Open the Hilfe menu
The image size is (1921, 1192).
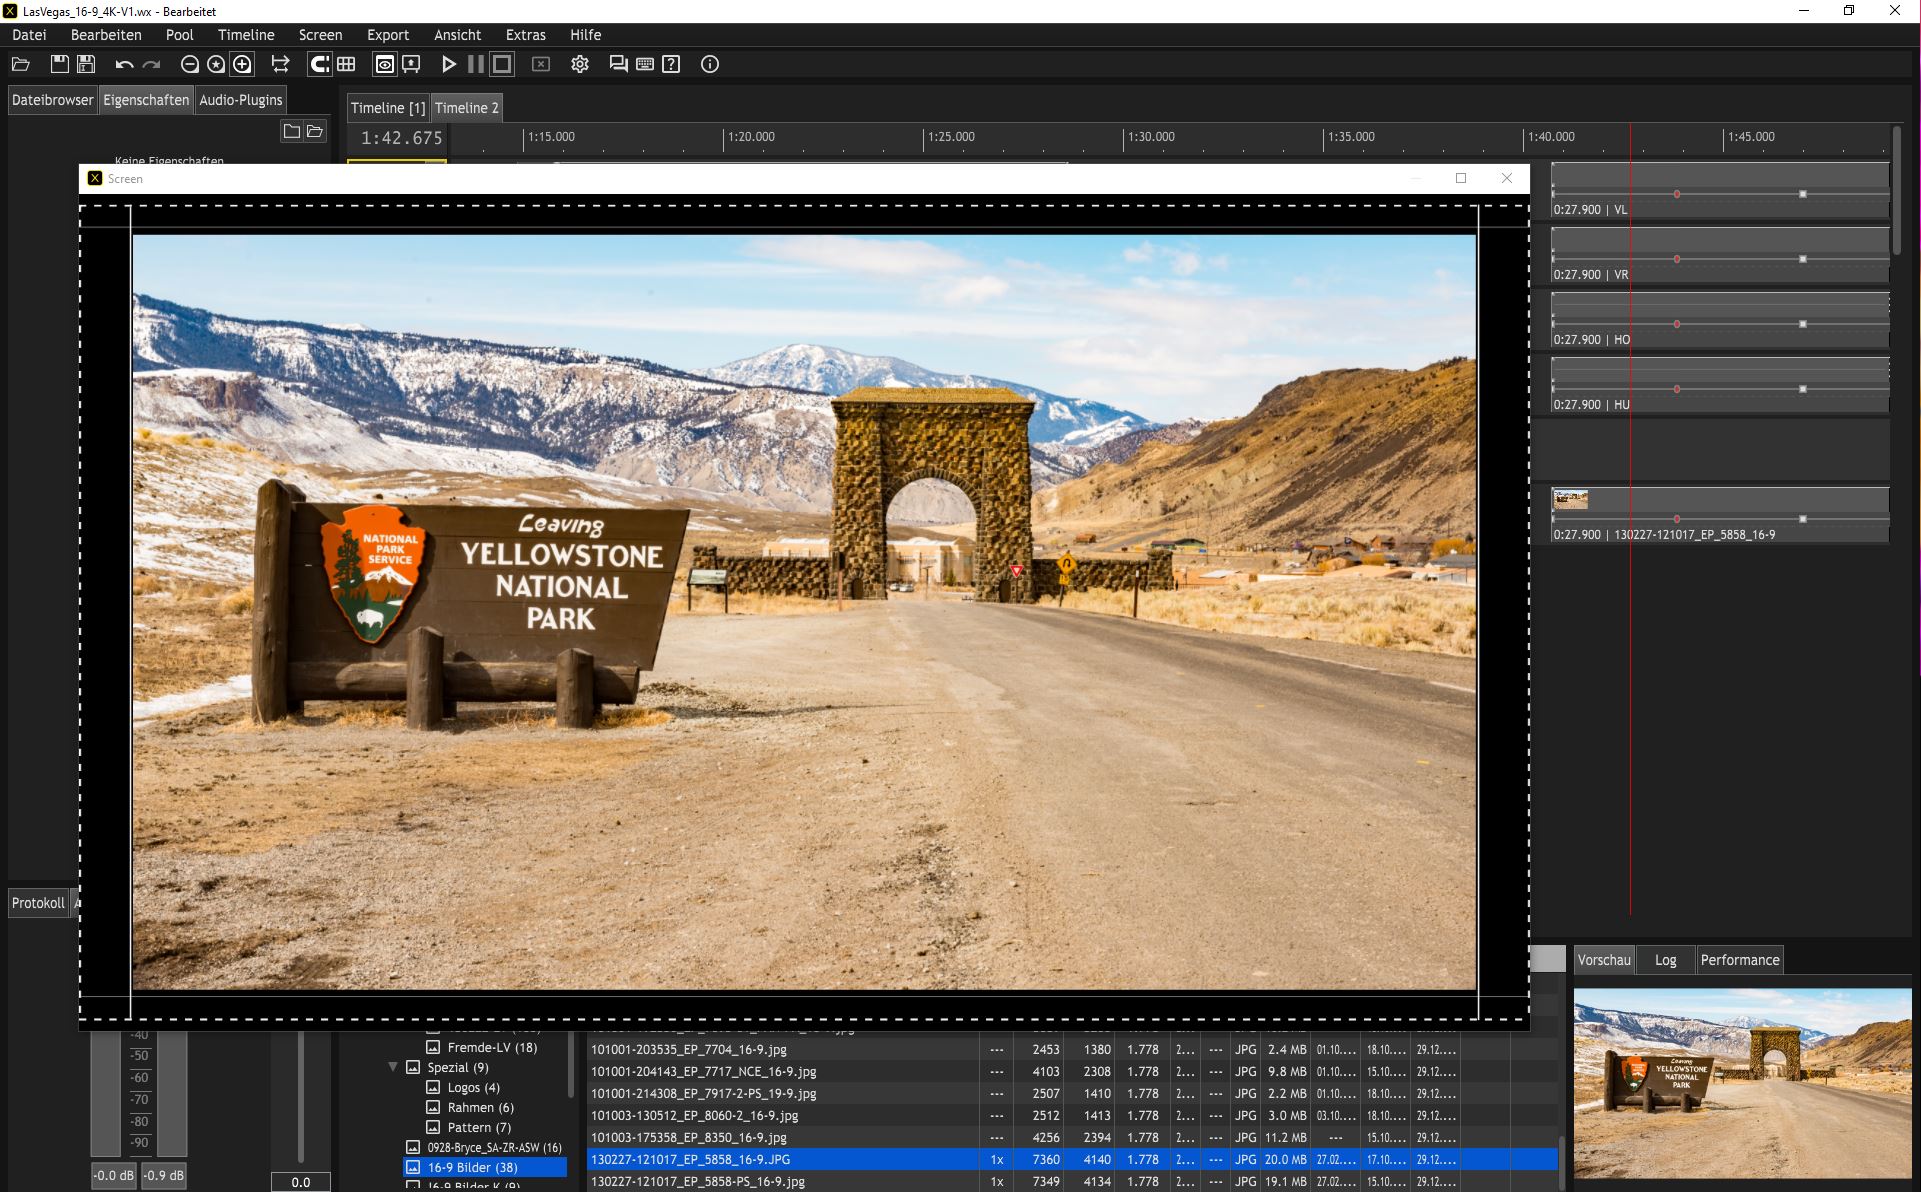coord(586,35)
